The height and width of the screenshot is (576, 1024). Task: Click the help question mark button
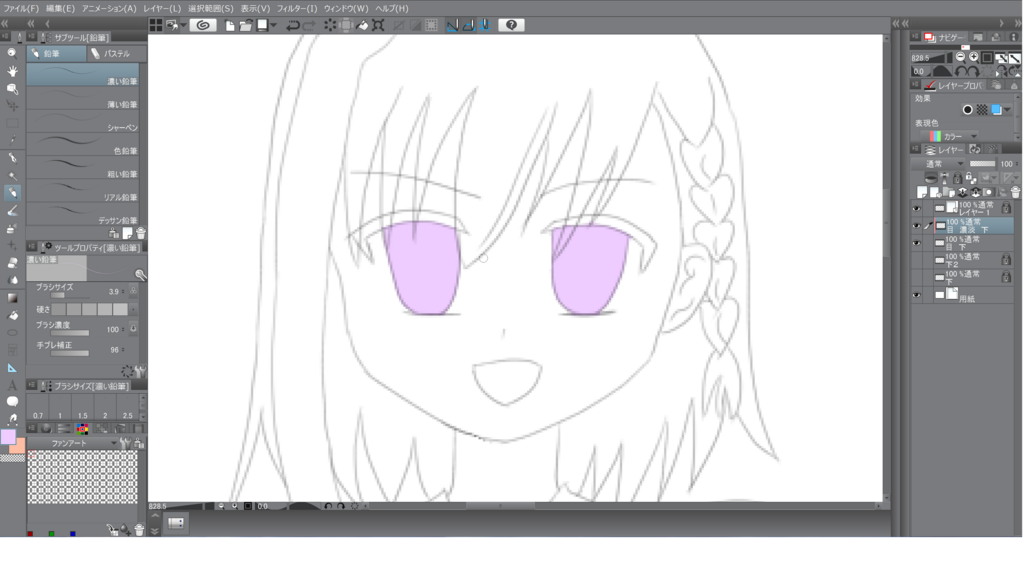pyautogui.click(x=511, y=25)
